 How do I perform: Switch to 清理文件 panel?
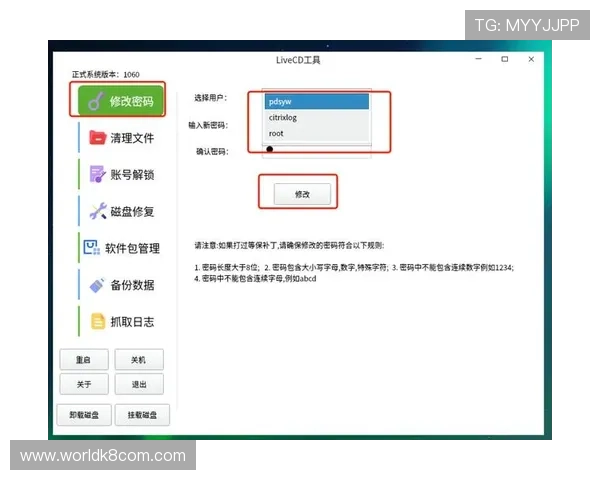pos(122,138)
